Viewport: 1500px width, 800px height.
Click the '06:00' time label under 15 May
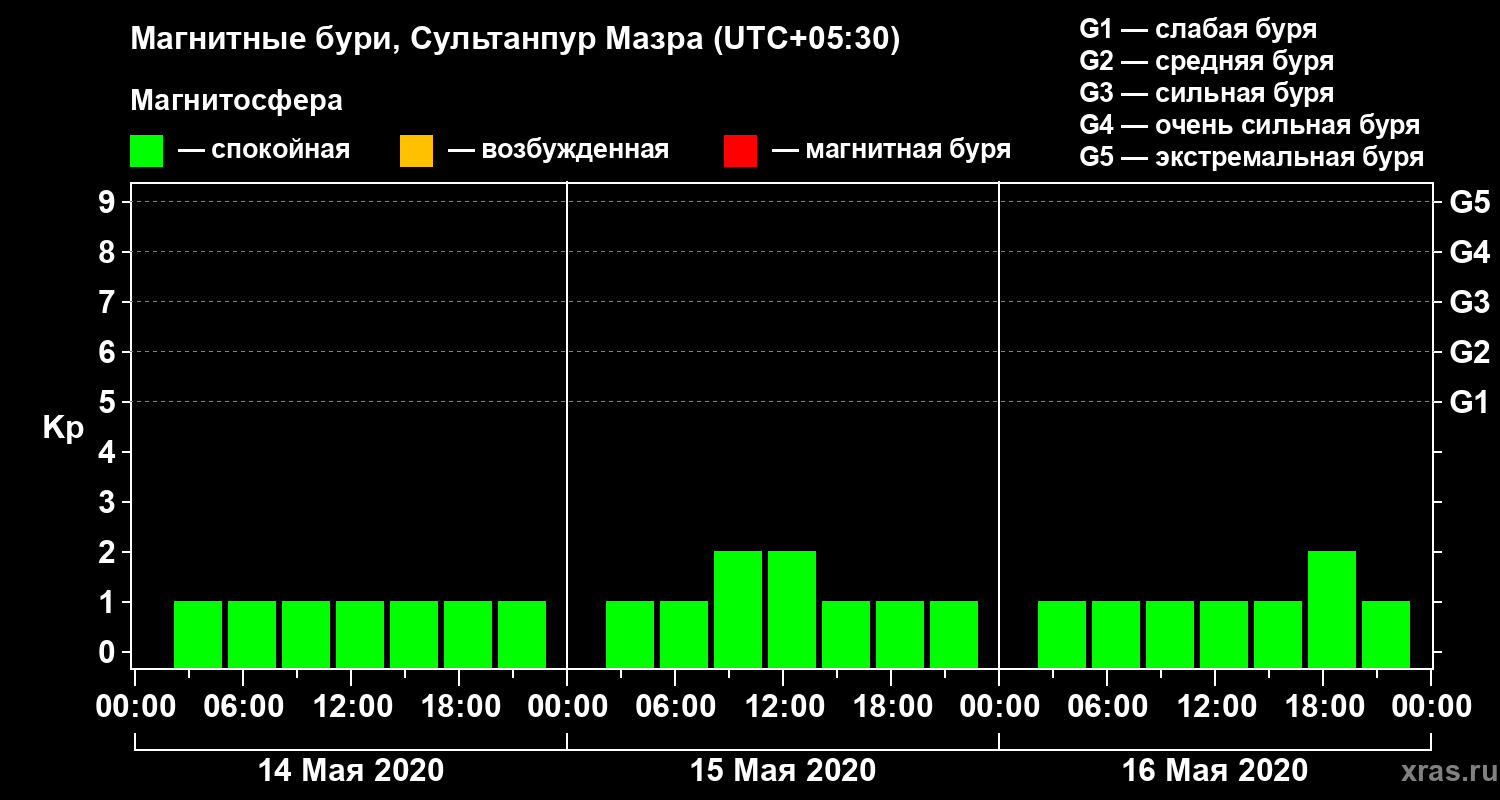click(676, 707)
